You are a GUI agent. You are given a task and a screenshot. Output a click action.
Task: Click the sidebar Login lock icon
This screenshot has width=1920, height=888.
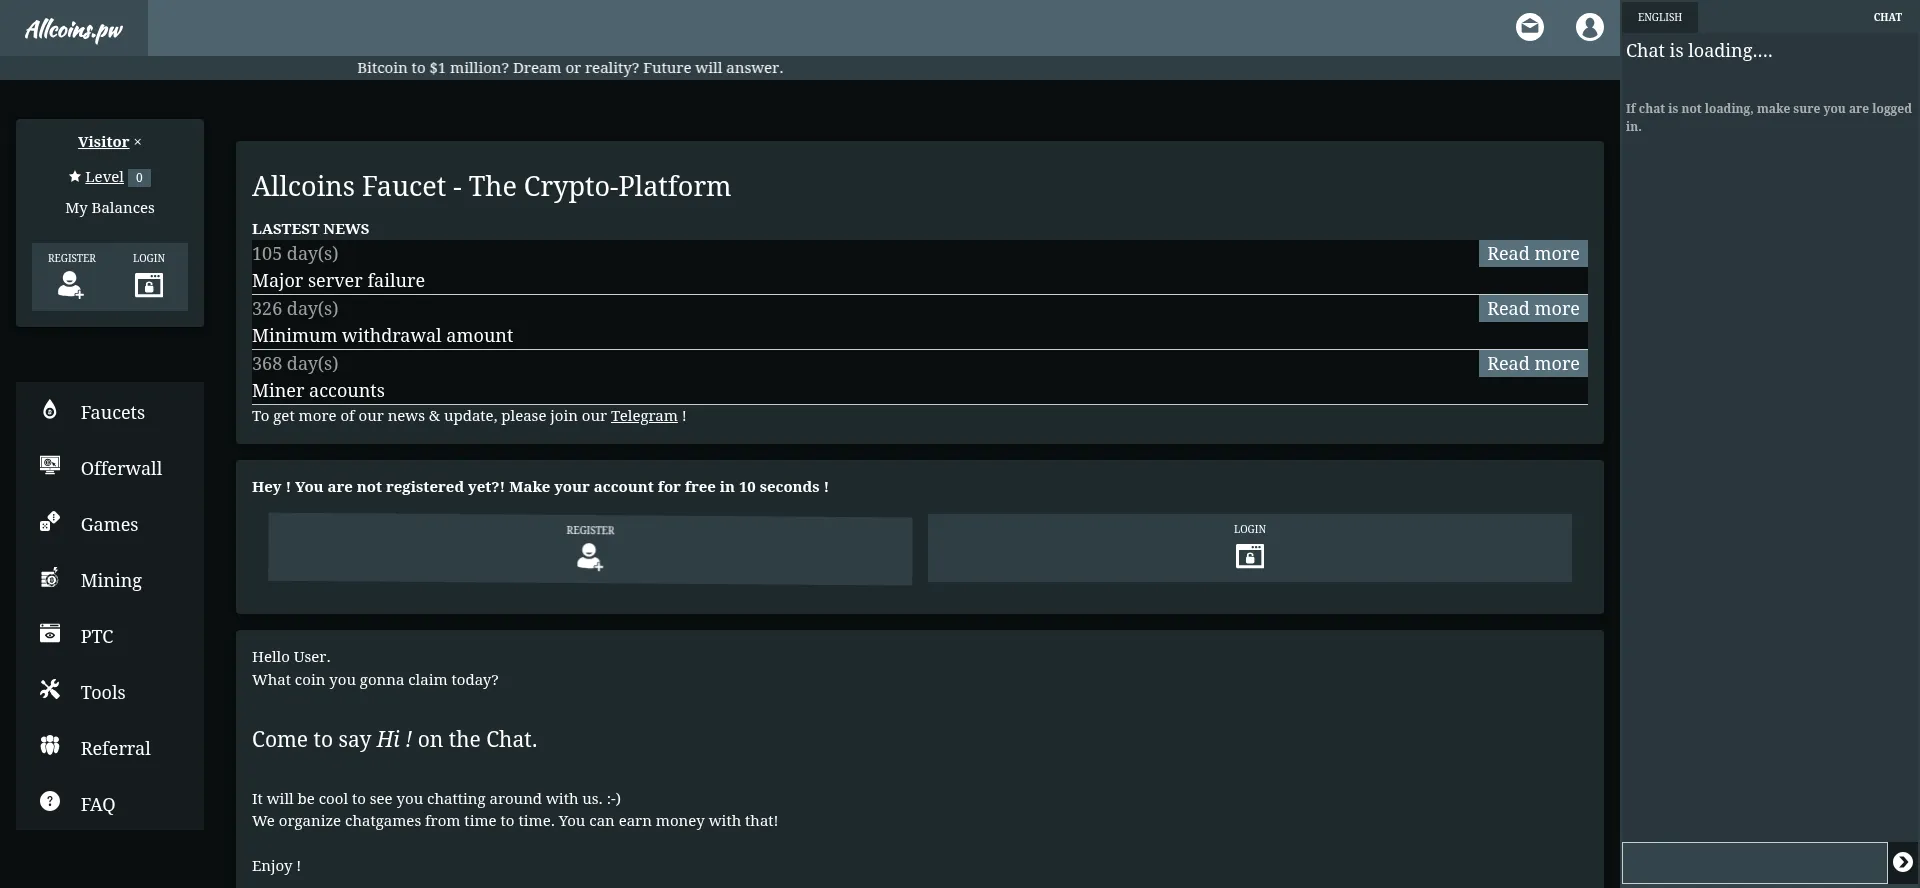[149, 285]
